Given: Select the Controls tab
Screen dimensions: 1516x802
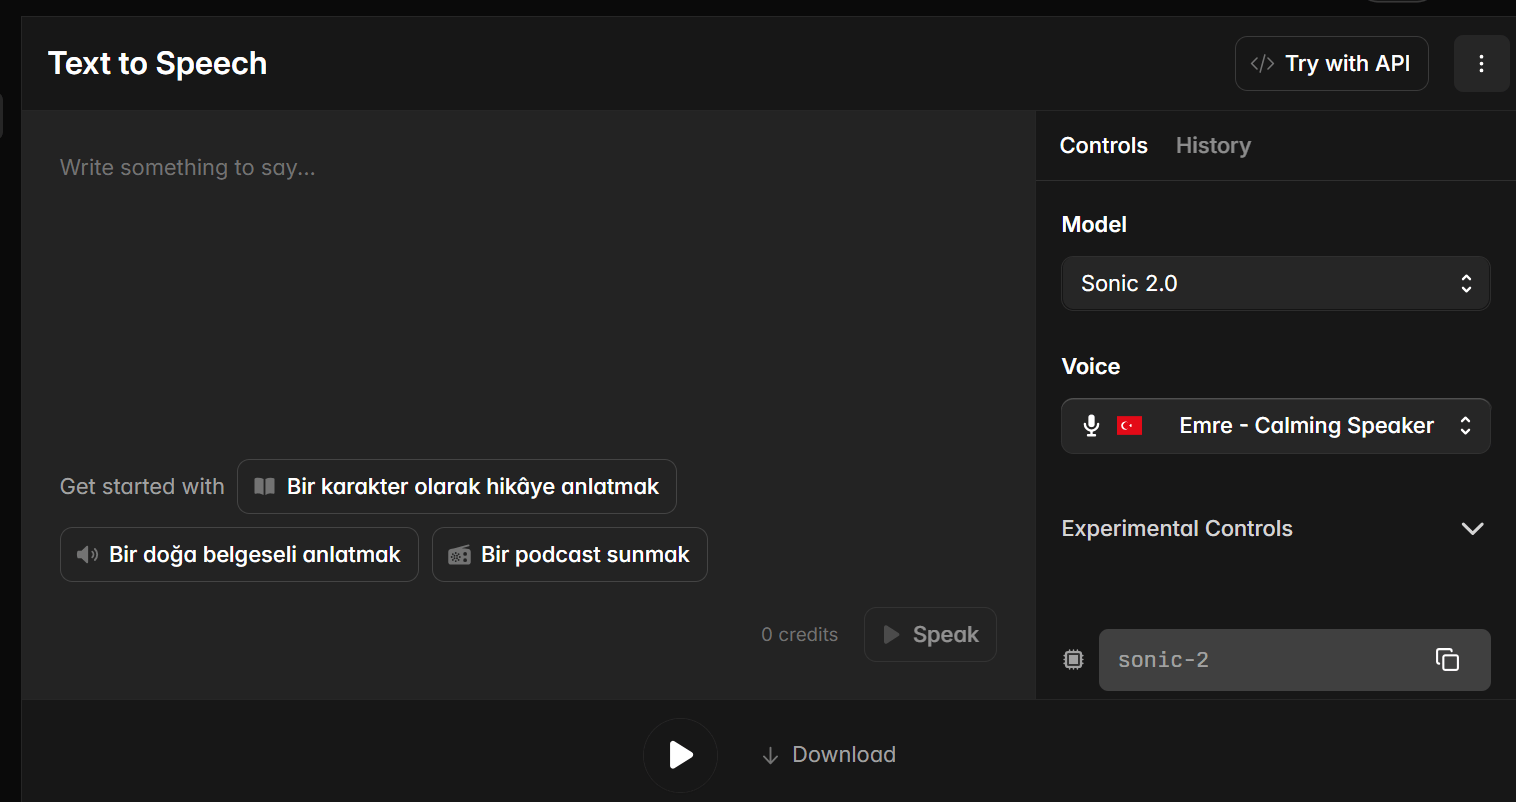Looking at the screenshot, I should pos(1103,146).
